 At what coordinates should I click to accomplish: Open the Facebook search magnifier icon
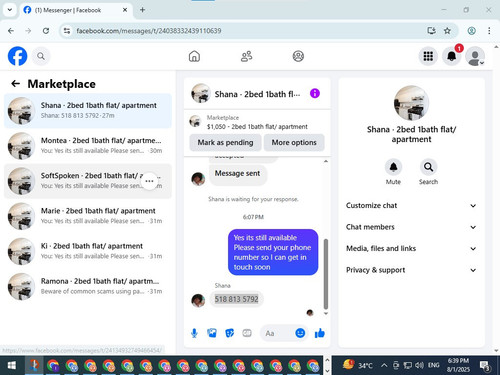pyautogui.click(x=41, y=56)
